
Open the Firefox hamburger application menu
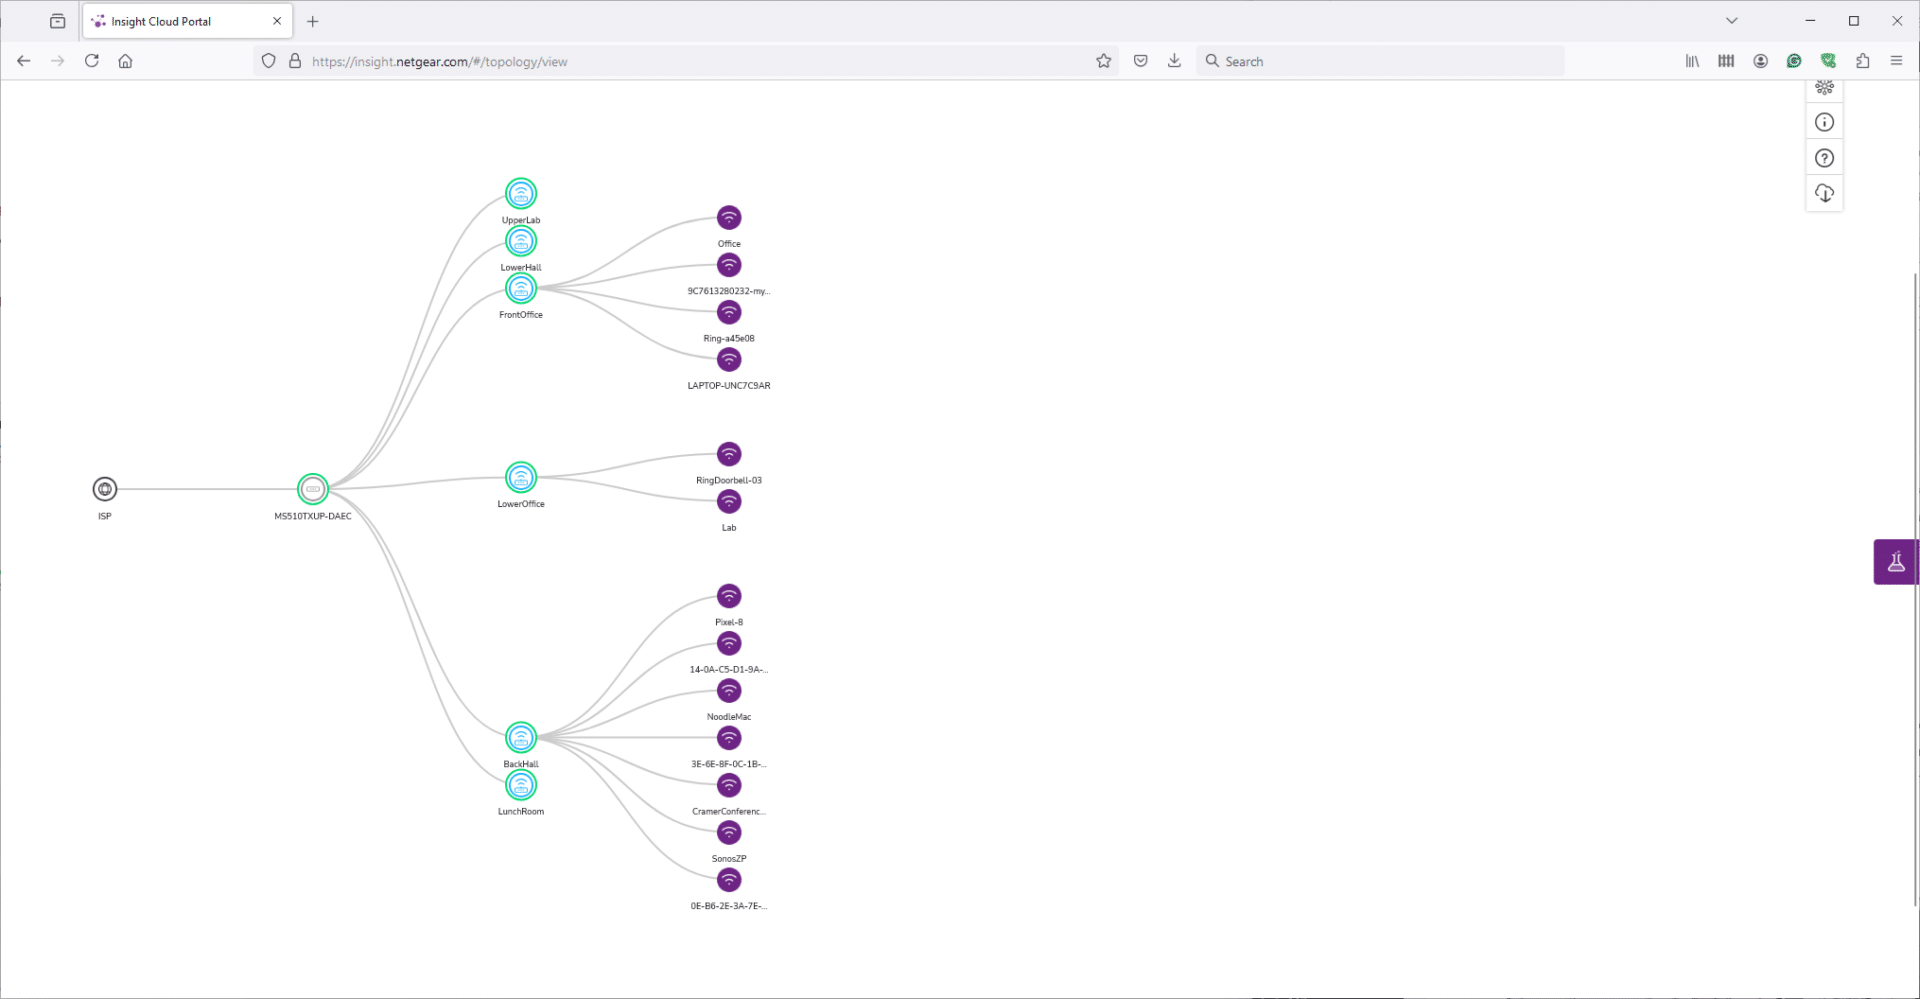click(1896, 61)
